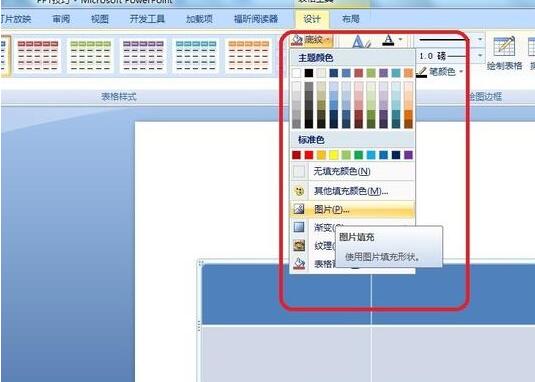Image resolution: width=535 pixels, height=382 pixels.
Task: Pick olive green theme color in top row
Action: click(371, 73)
